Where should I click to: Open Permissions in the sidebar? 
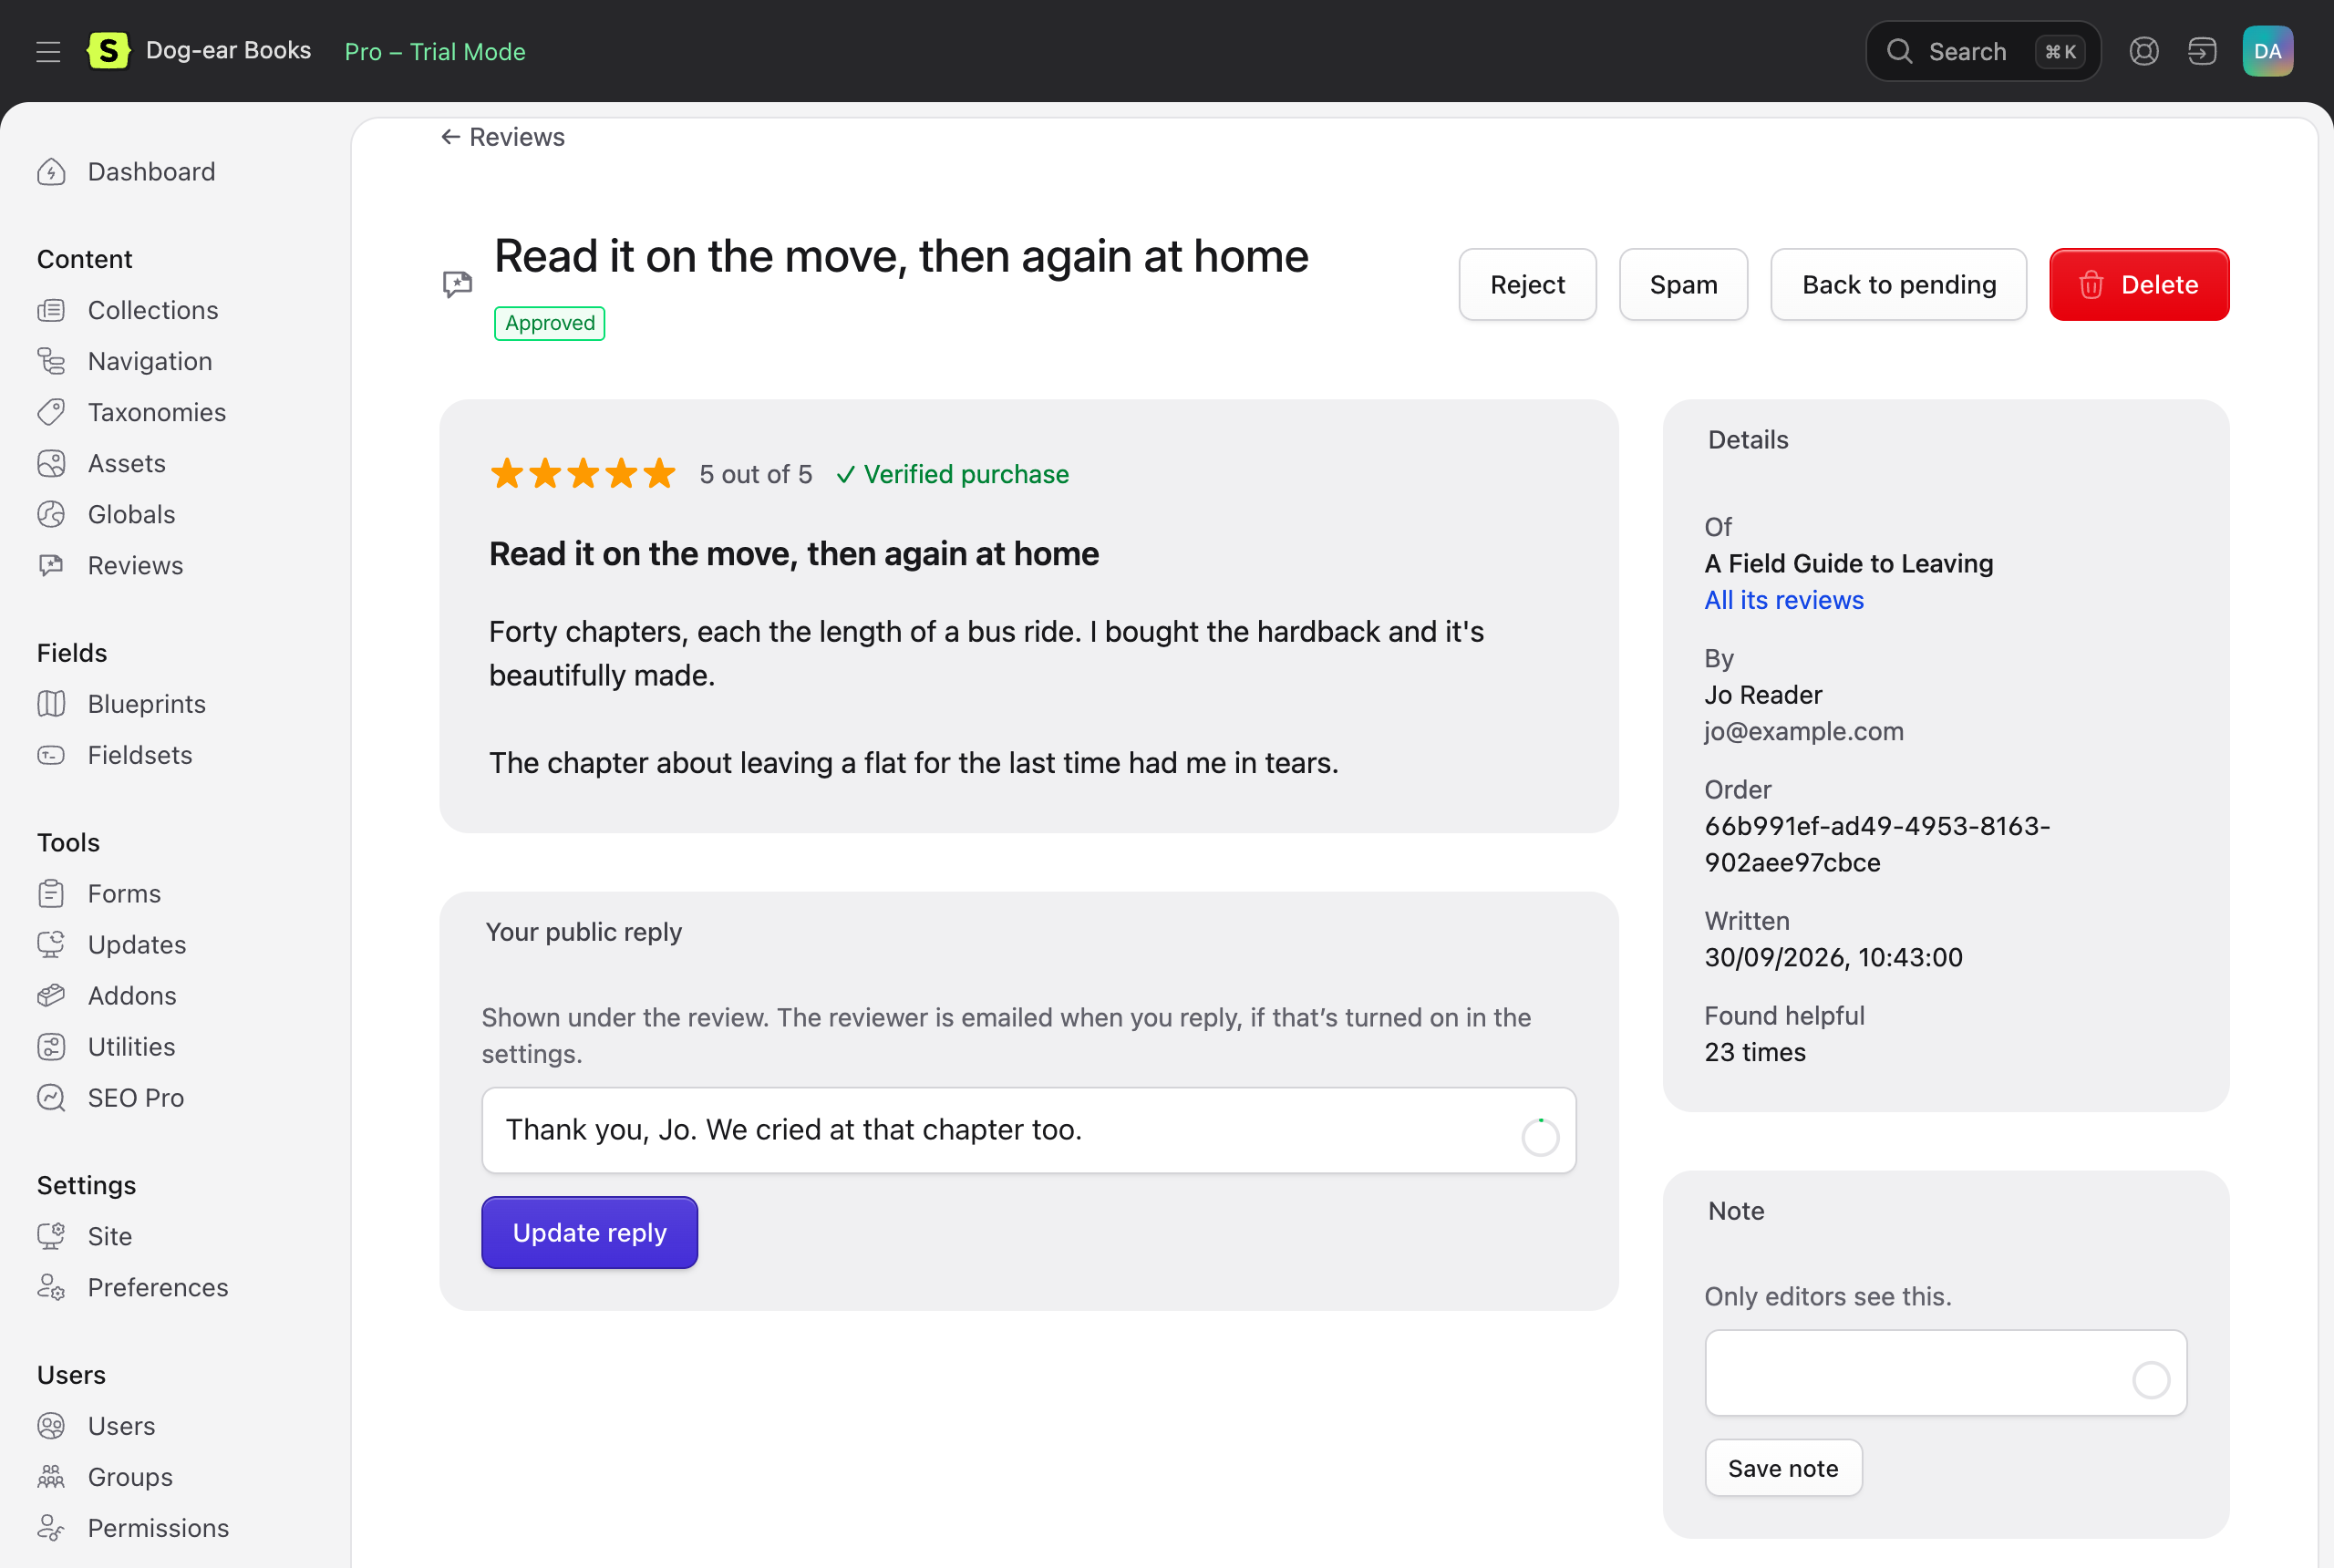(x=158, y=1529)
